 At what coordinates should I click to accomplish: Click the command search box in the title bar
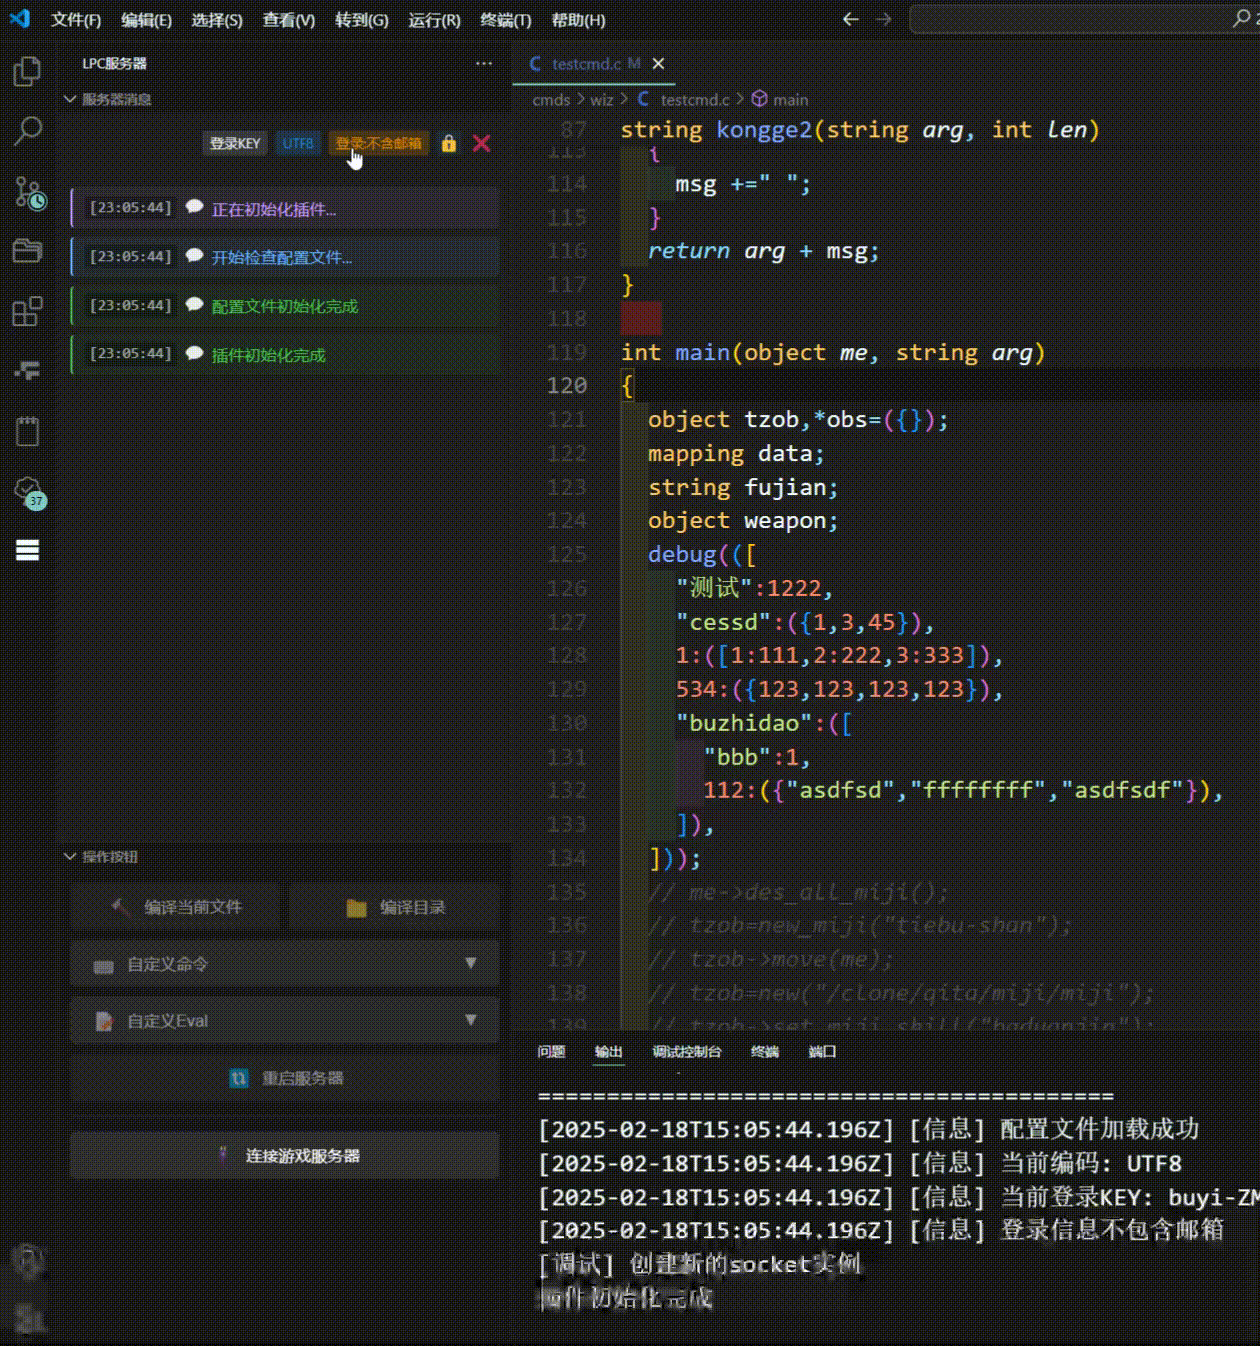click(1084, 19)
